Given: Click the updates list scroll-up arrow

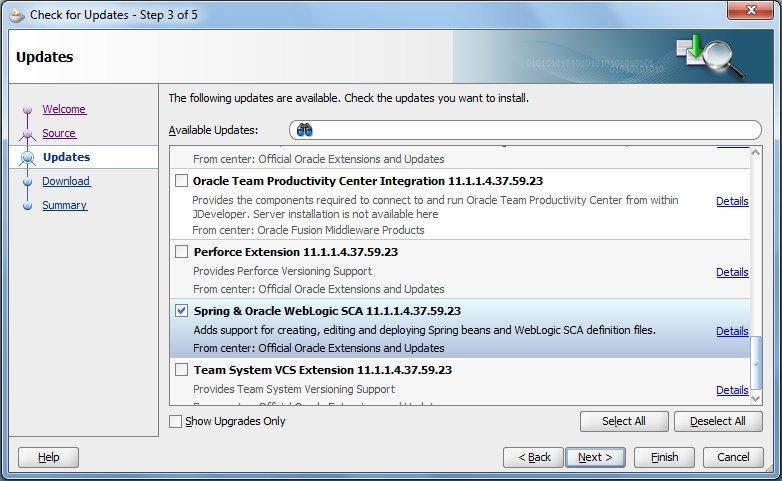Looking at the screenshot, I should pos(756,153).
